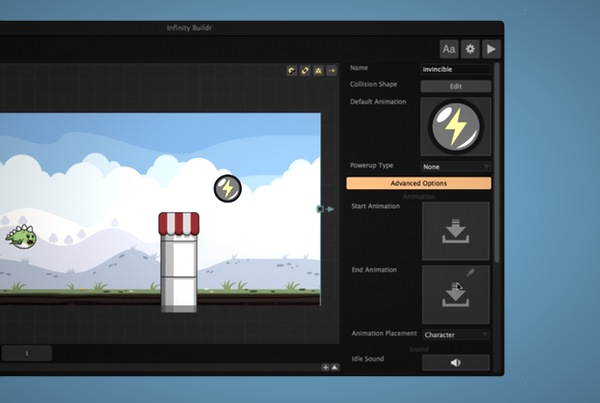Image resolution: width=600 pixels, height=403 pixels.
Task: Toggle the Advanced Options section
Action: pos(419,183)
